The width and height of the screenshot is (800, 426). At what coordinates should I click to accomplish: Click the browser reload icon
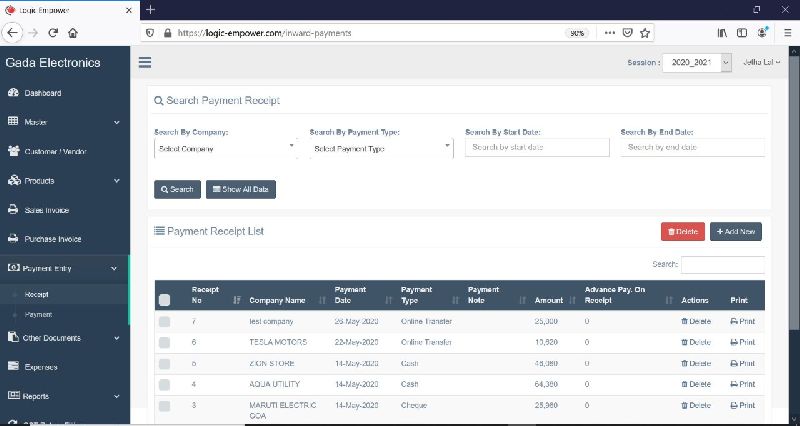point(53,32)
